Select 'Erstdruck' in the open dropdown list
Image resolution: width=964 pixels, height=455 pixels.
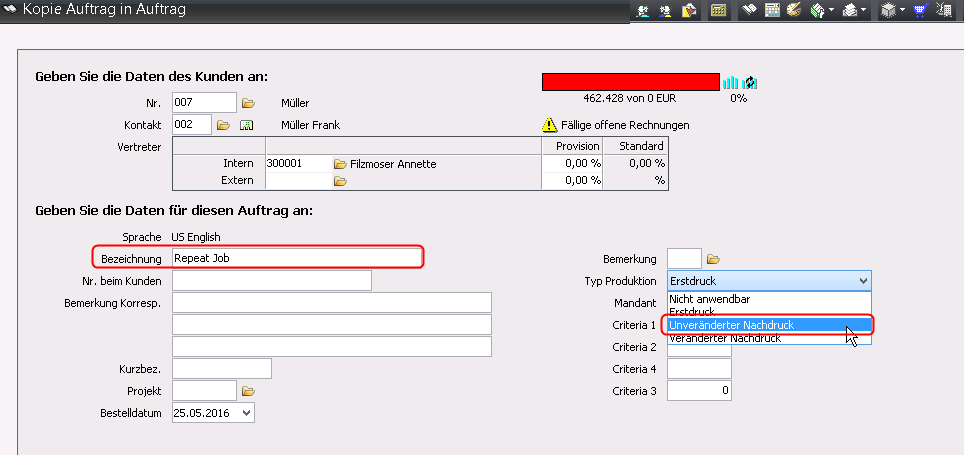[x=769, y=312]
